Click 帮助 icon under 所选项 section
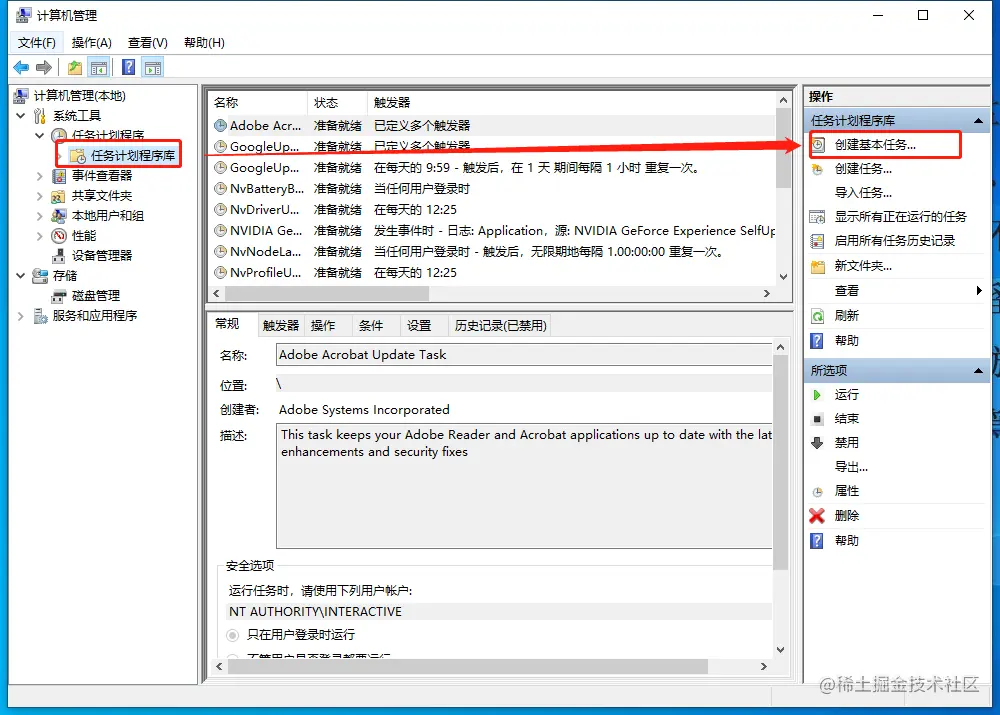This screenshot has height=715, width=1000. 817,541
